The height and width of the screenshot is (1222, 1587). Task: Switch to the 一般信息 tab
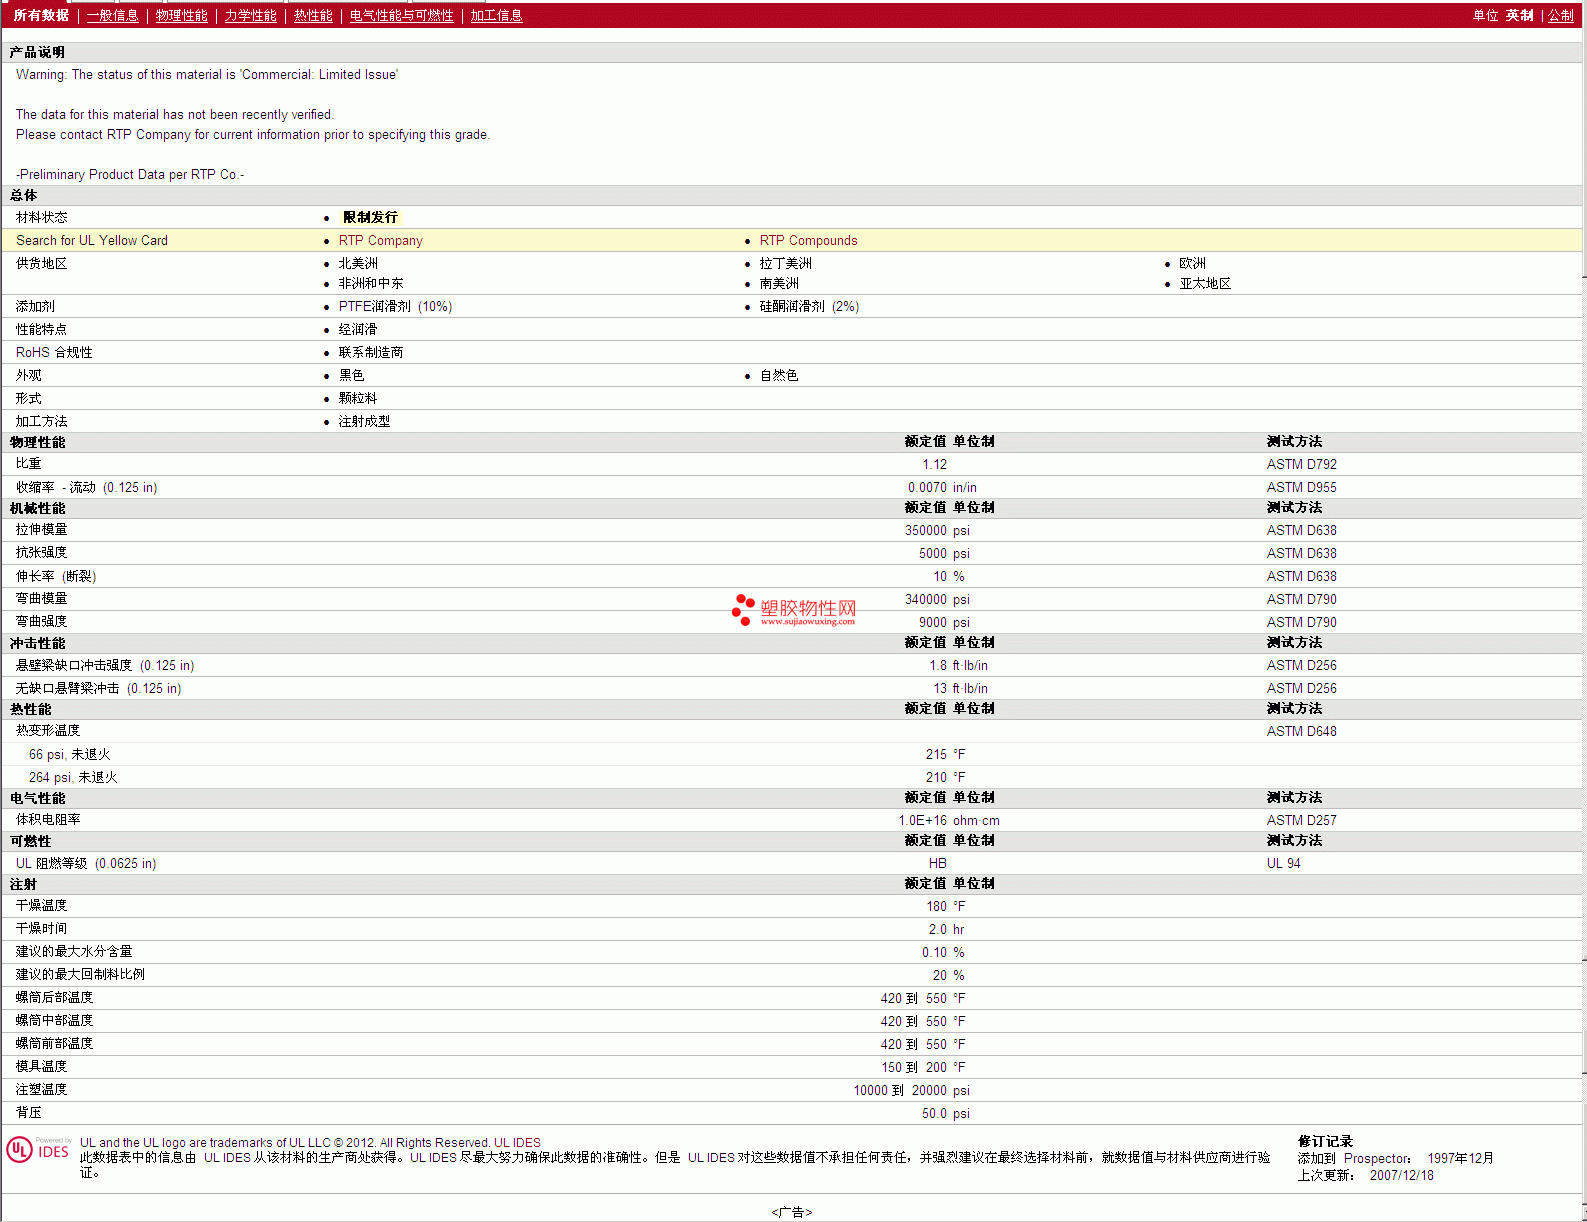[112, 16]
